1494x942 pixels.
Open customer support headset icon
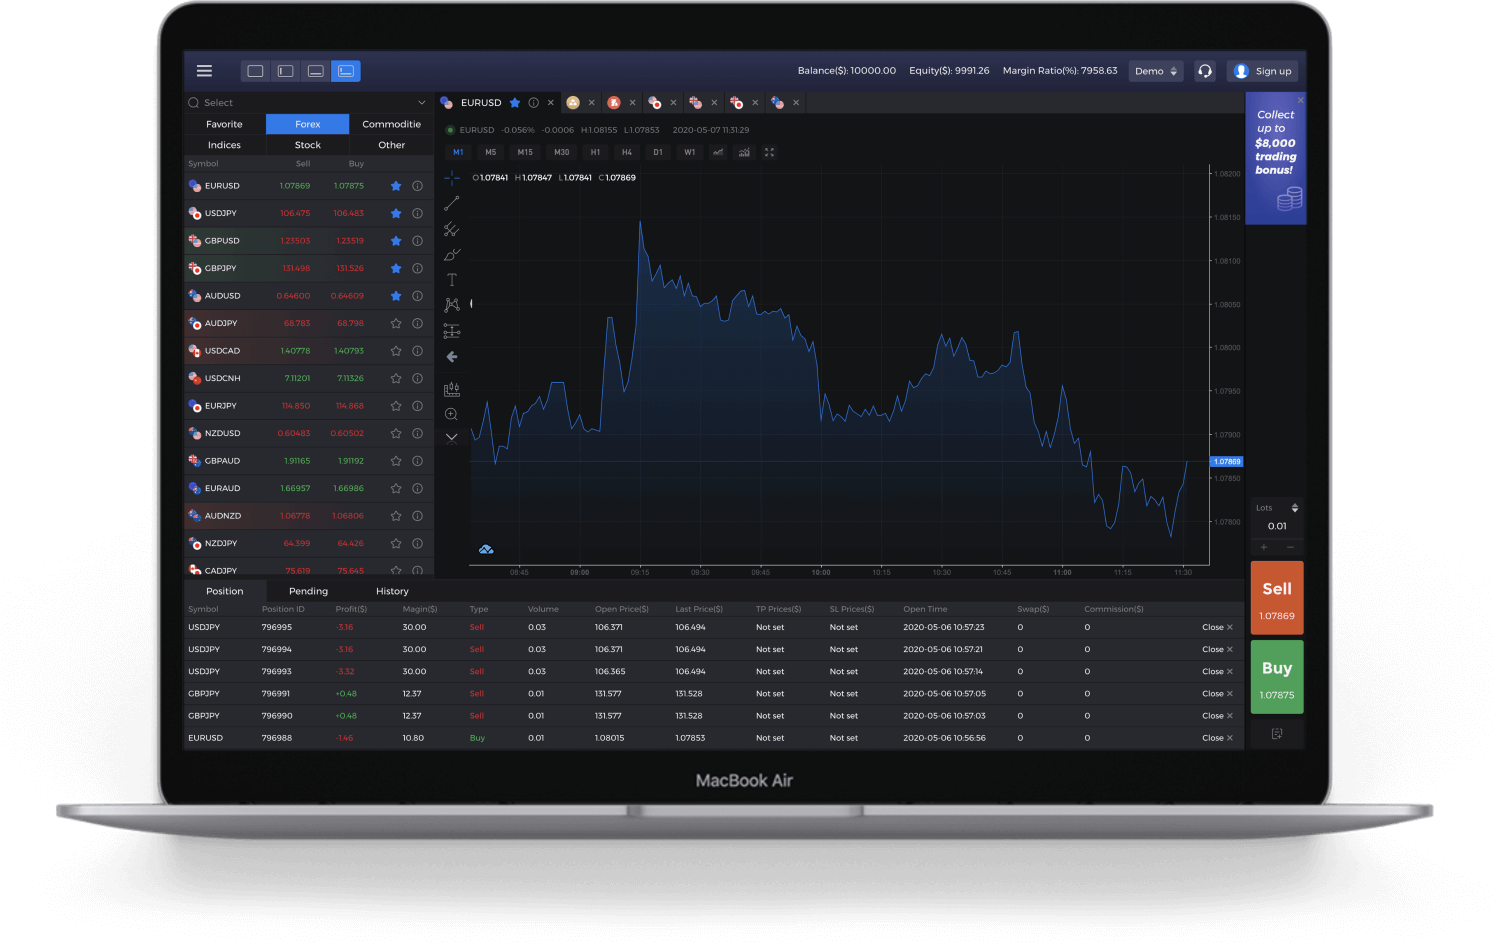pyautogui.click(x=1205, y=71)
